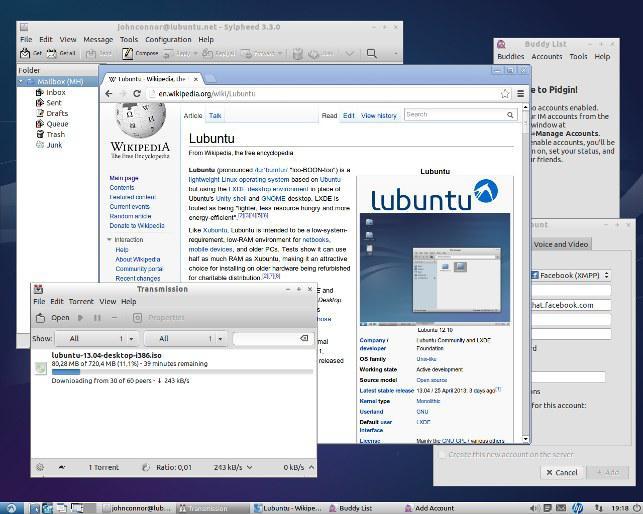643x514 pixels.
Task: Click the Search magnifier icon in Sylpheed toolbar
Action: 372,53
